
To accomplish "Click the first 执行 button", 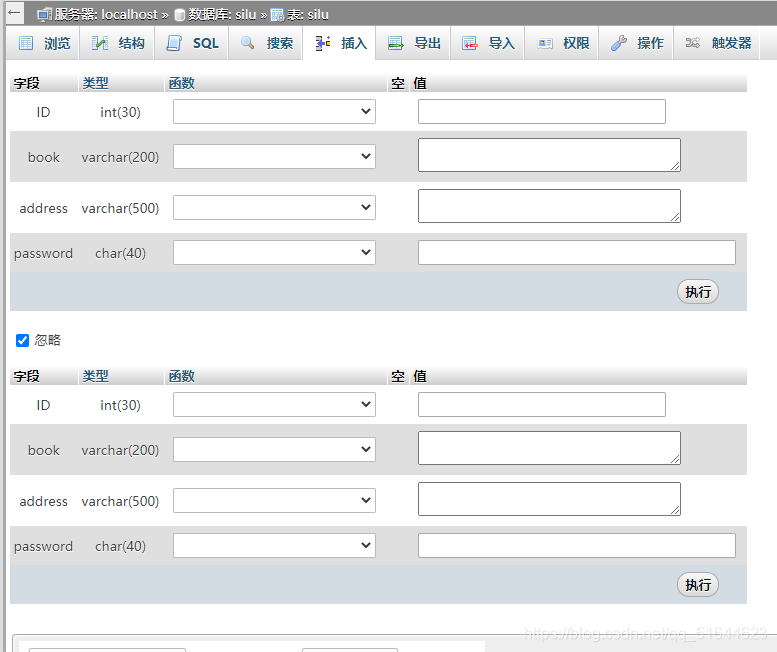I will pos(698,292).
